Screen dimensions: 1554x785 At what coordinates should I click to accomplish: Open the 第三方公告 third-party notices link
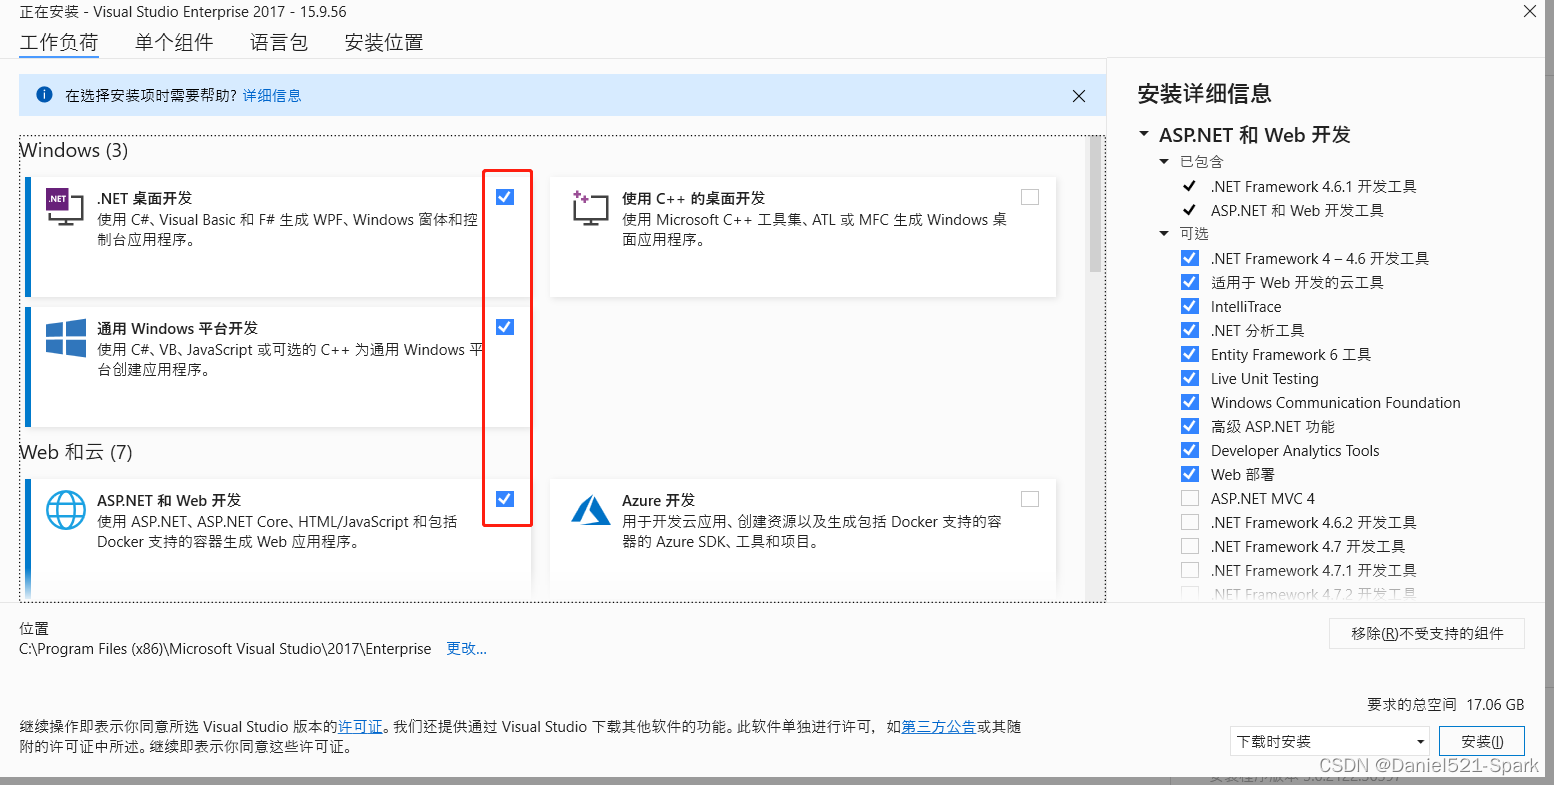click(938, 727)
